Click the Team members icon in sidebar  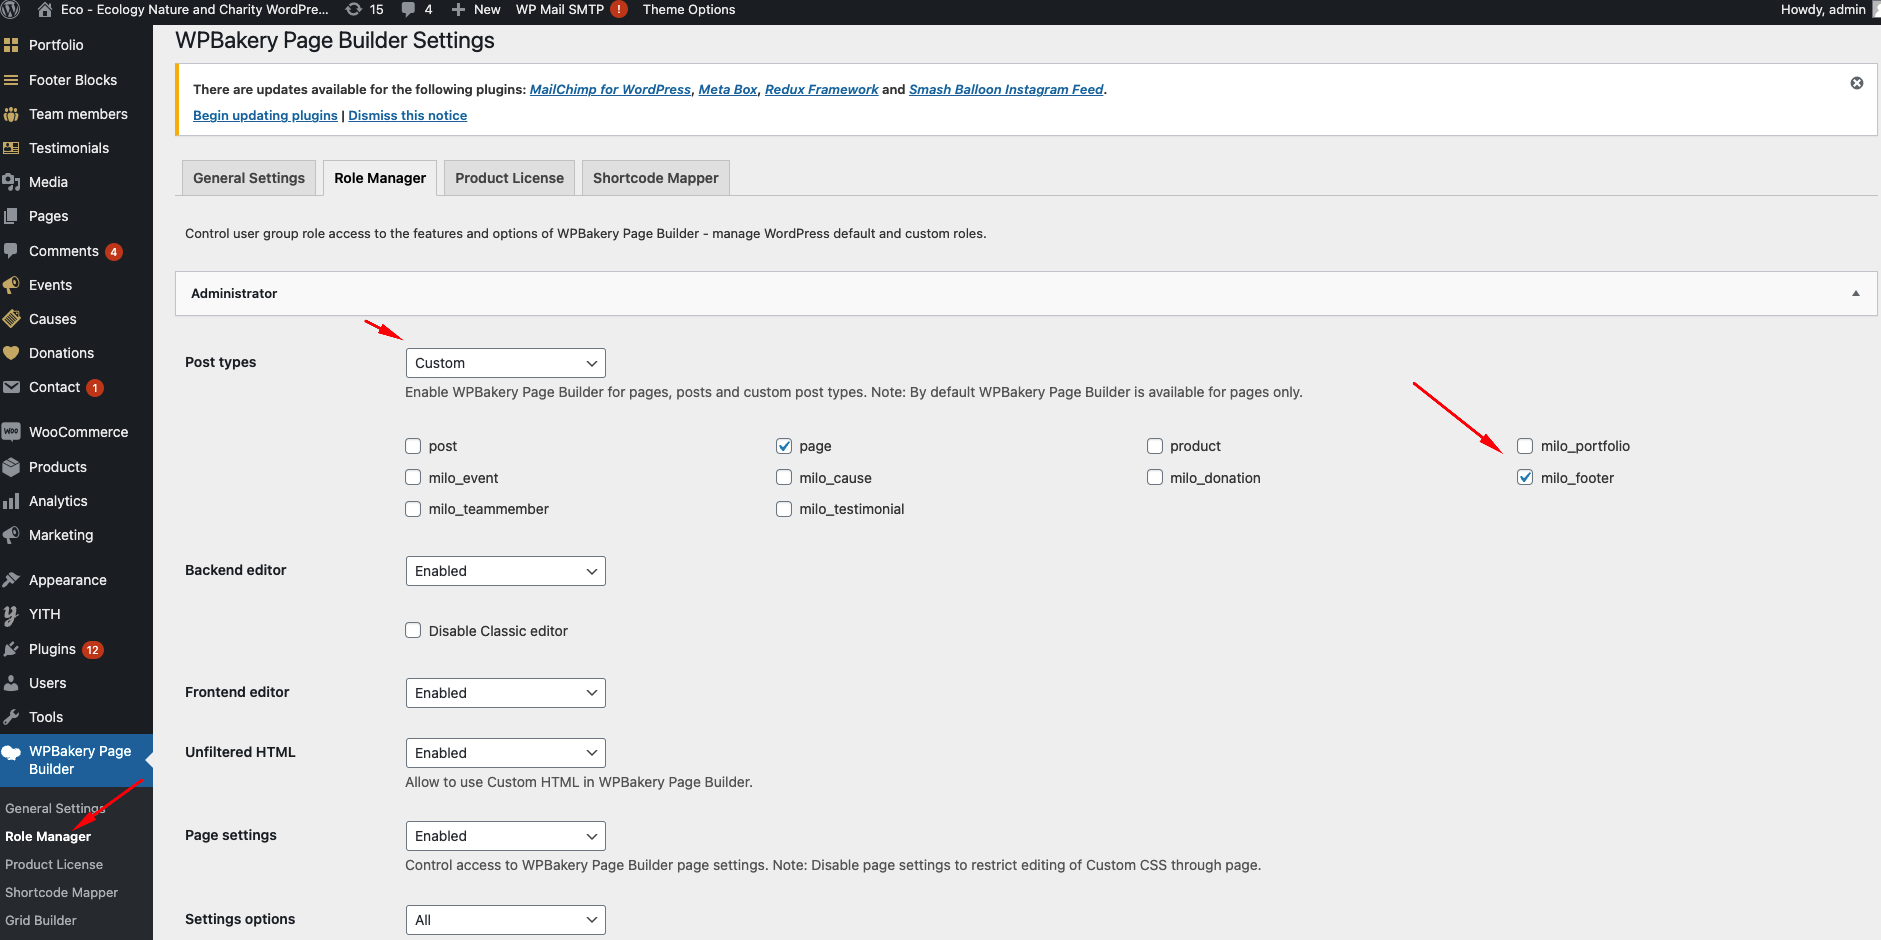point(11,114)
